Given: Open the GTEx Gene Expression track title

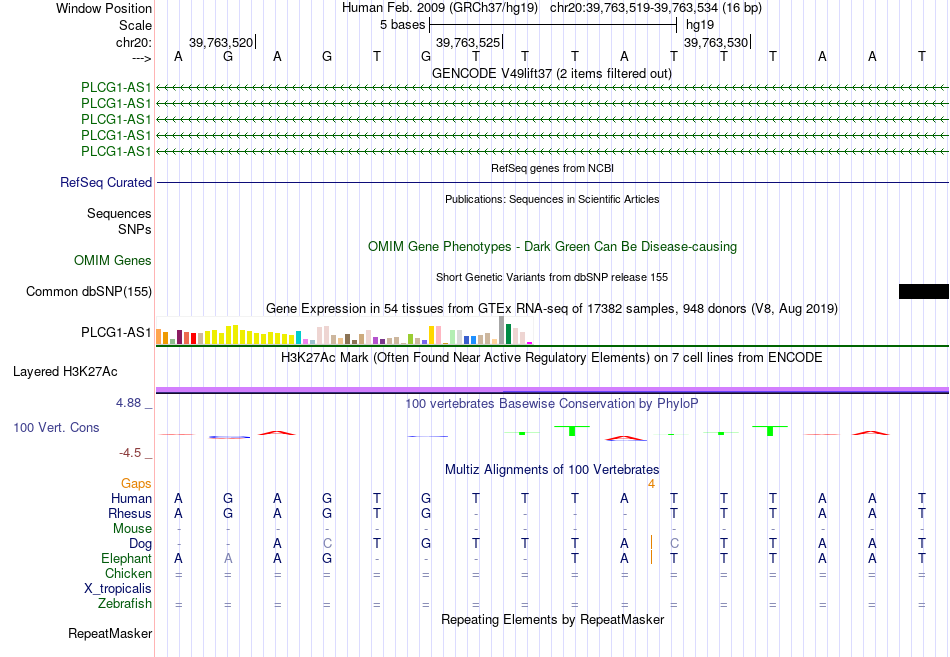Looking at the screenshot, I should coord(552,308).
